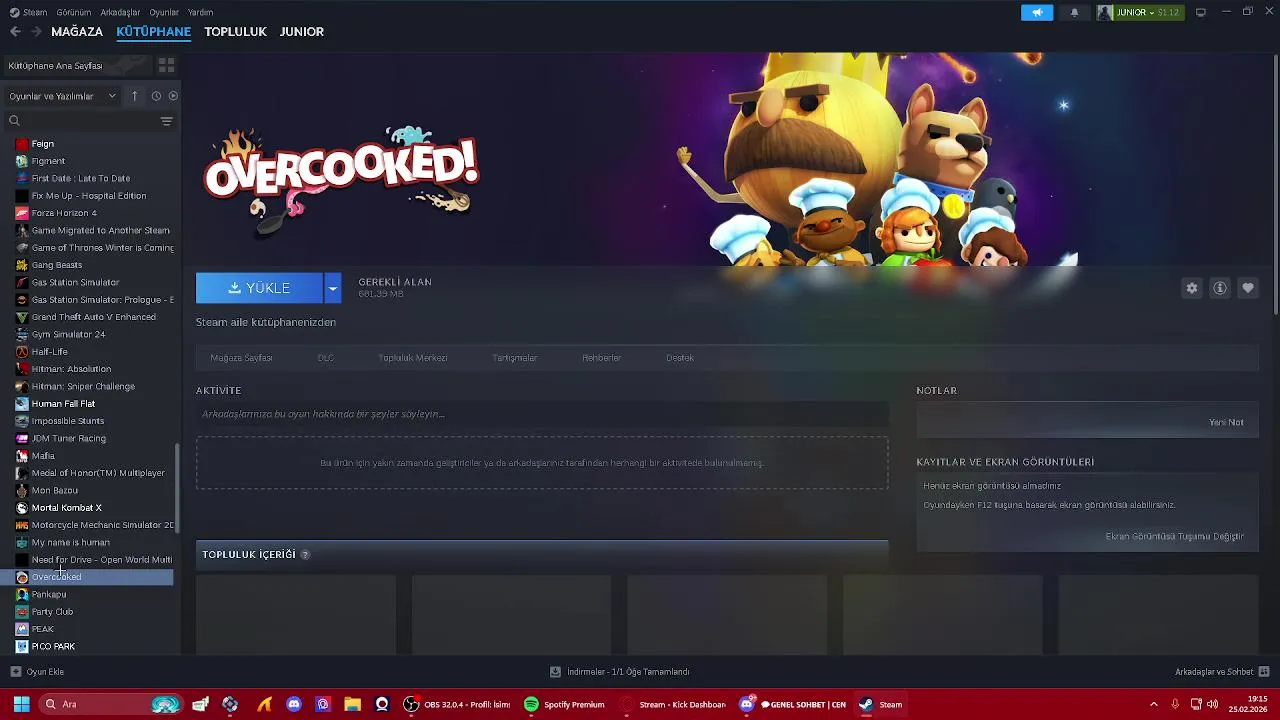1280x720 pixels.
Task: Open TOPLULUK İÇERİĞİ help question mark
Action: [x=305, y=555]
